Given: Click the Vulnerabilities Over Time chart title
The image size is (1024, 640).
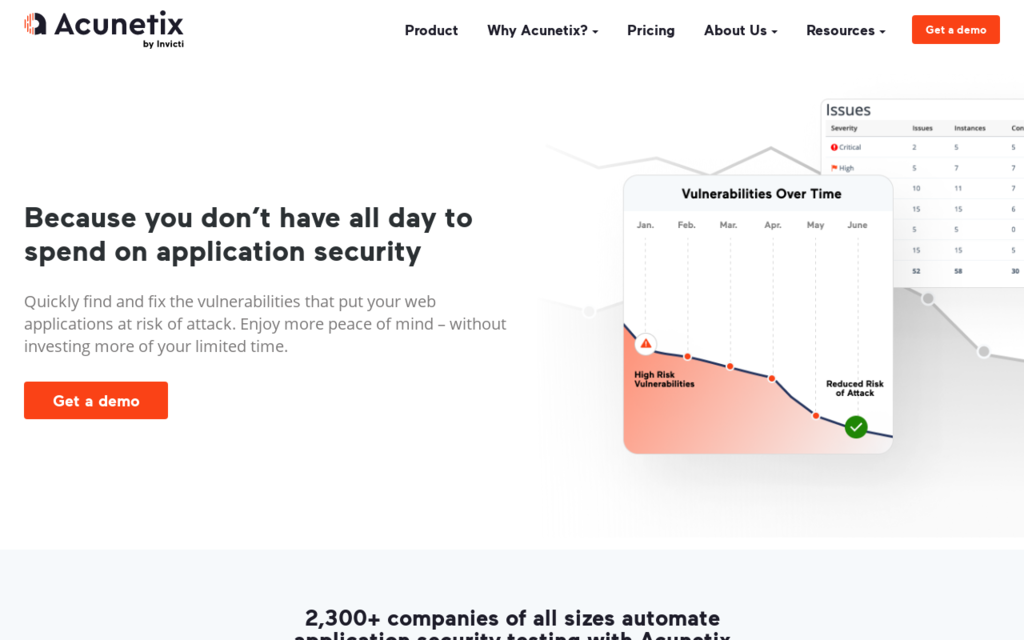Looking at the screenshot, I should pyautogui.click(x=761, y=194).
